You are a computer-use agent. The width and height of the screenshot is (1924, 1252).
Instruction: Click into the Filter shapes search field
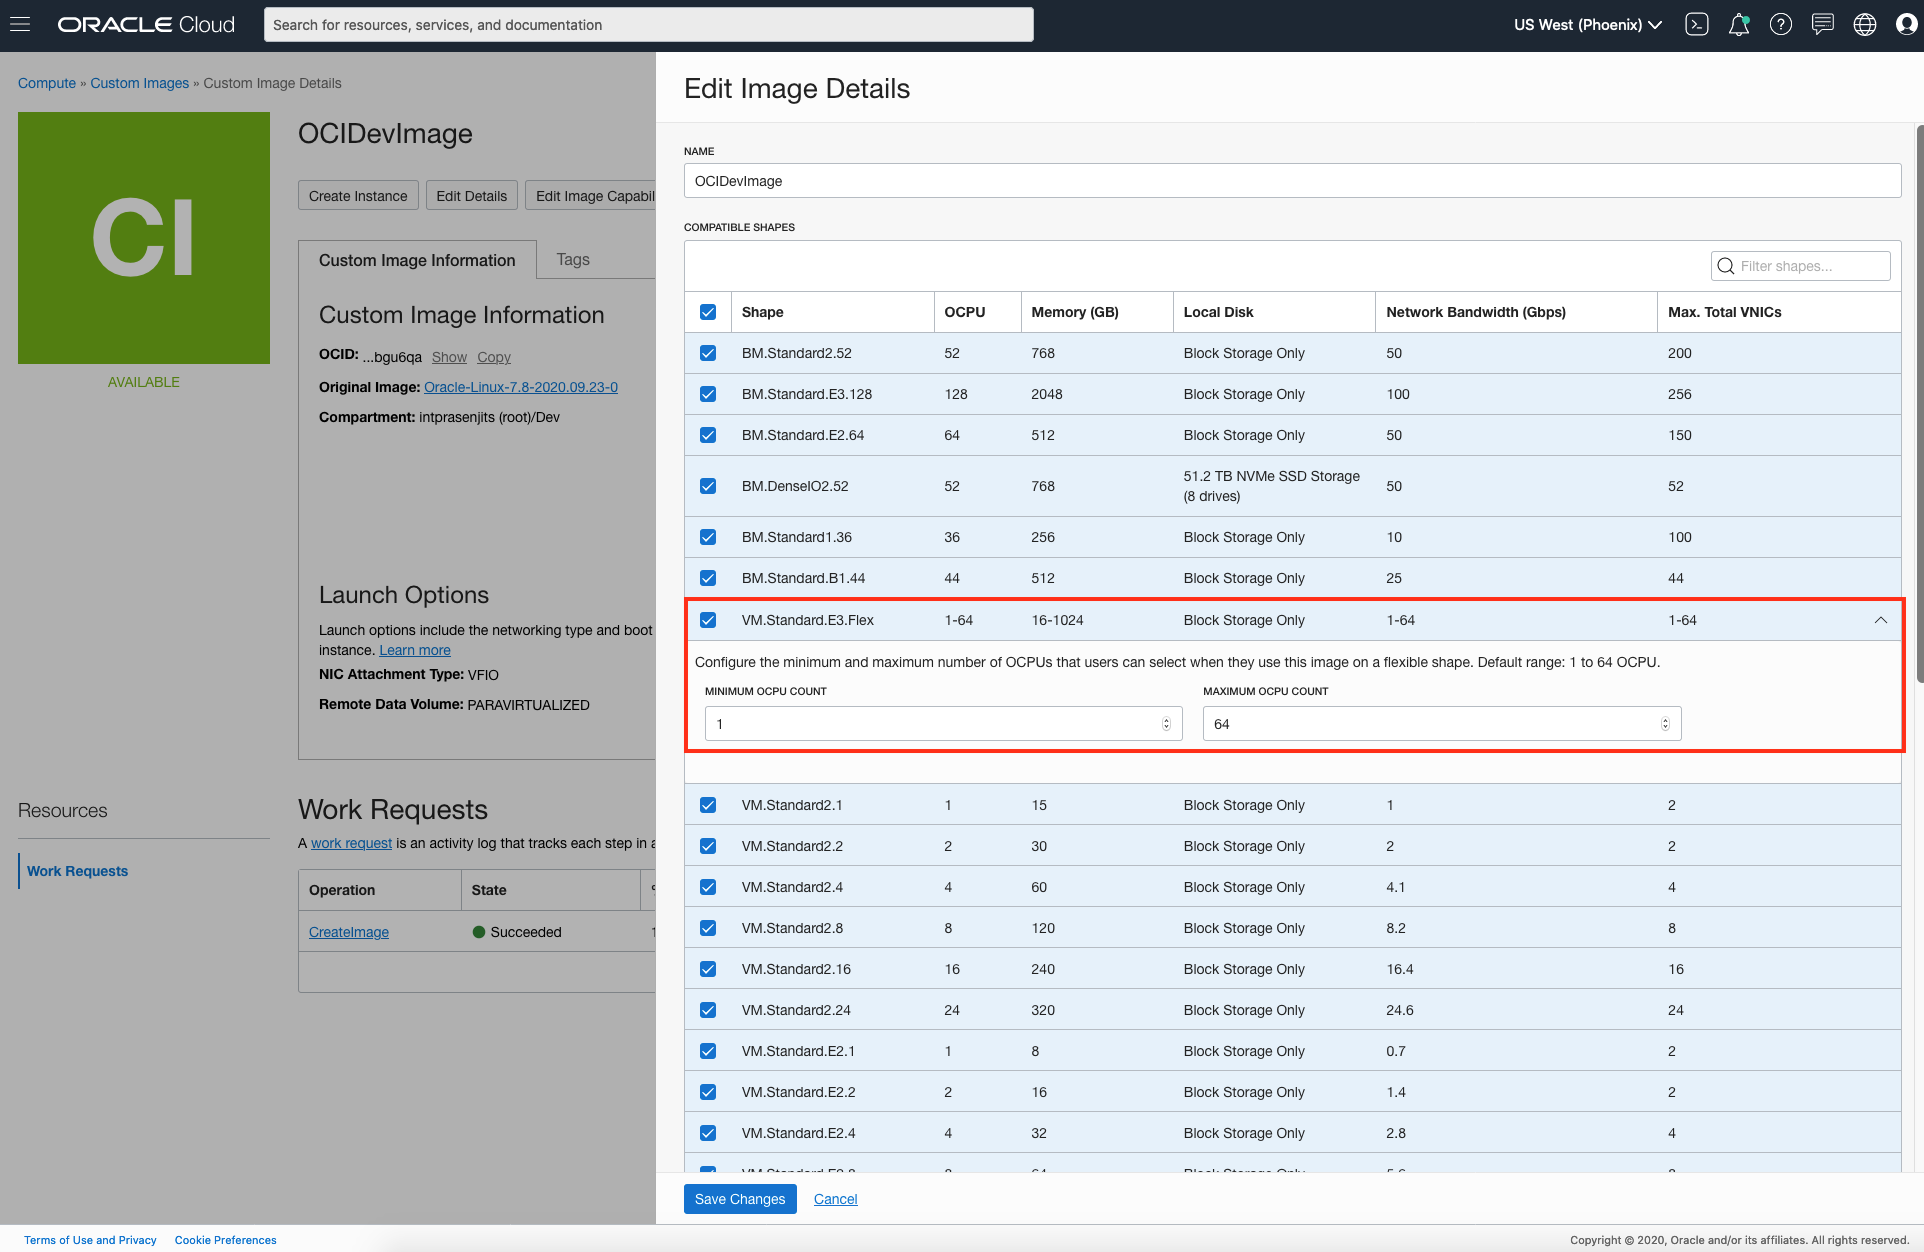click(1810, 266)
